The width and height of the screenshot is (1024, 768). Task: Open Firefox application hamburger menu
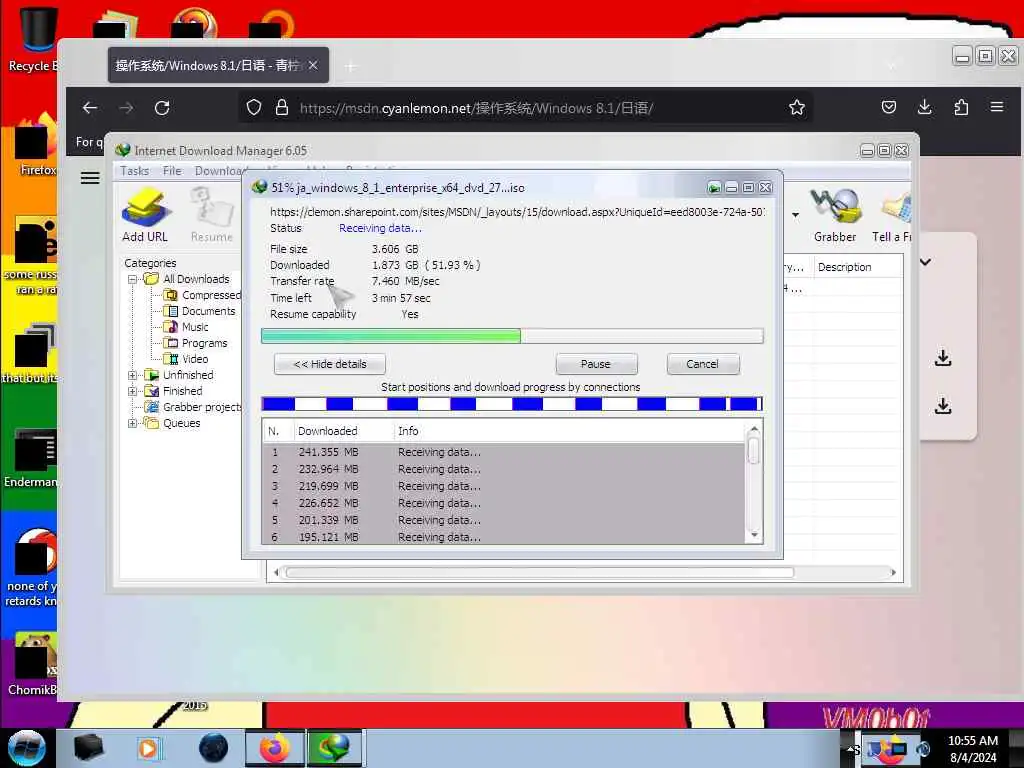pos(997,106)
